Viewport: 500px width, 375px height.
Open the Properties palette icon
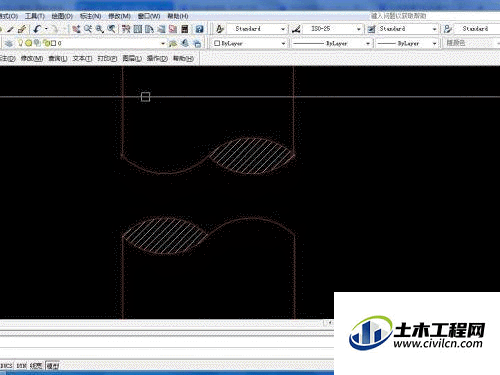point(126,29)
